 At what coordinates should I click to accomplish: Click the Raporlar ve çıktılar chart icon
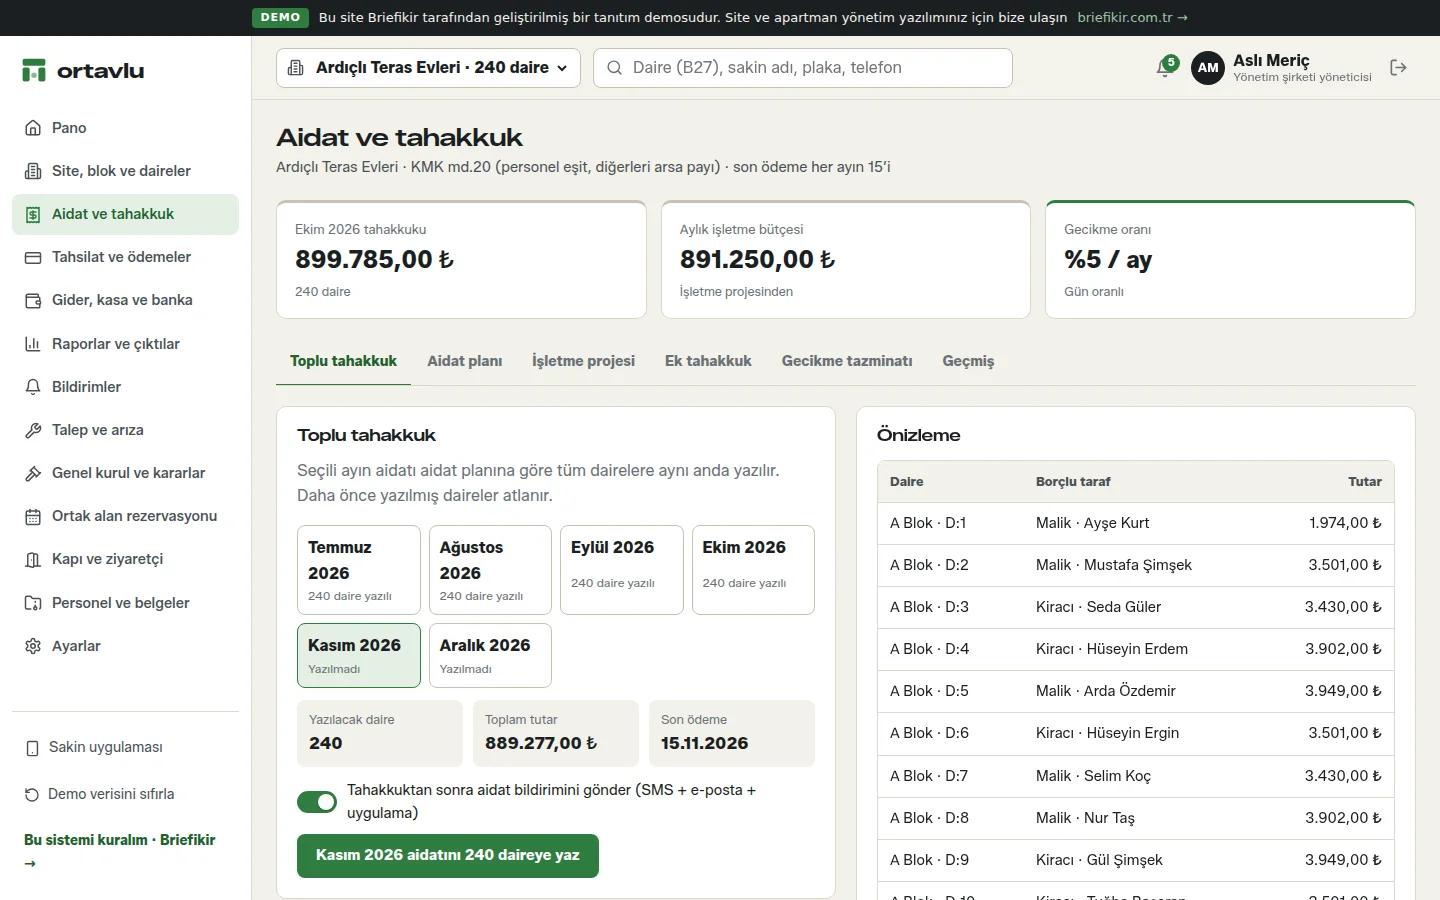click(33, 344)
